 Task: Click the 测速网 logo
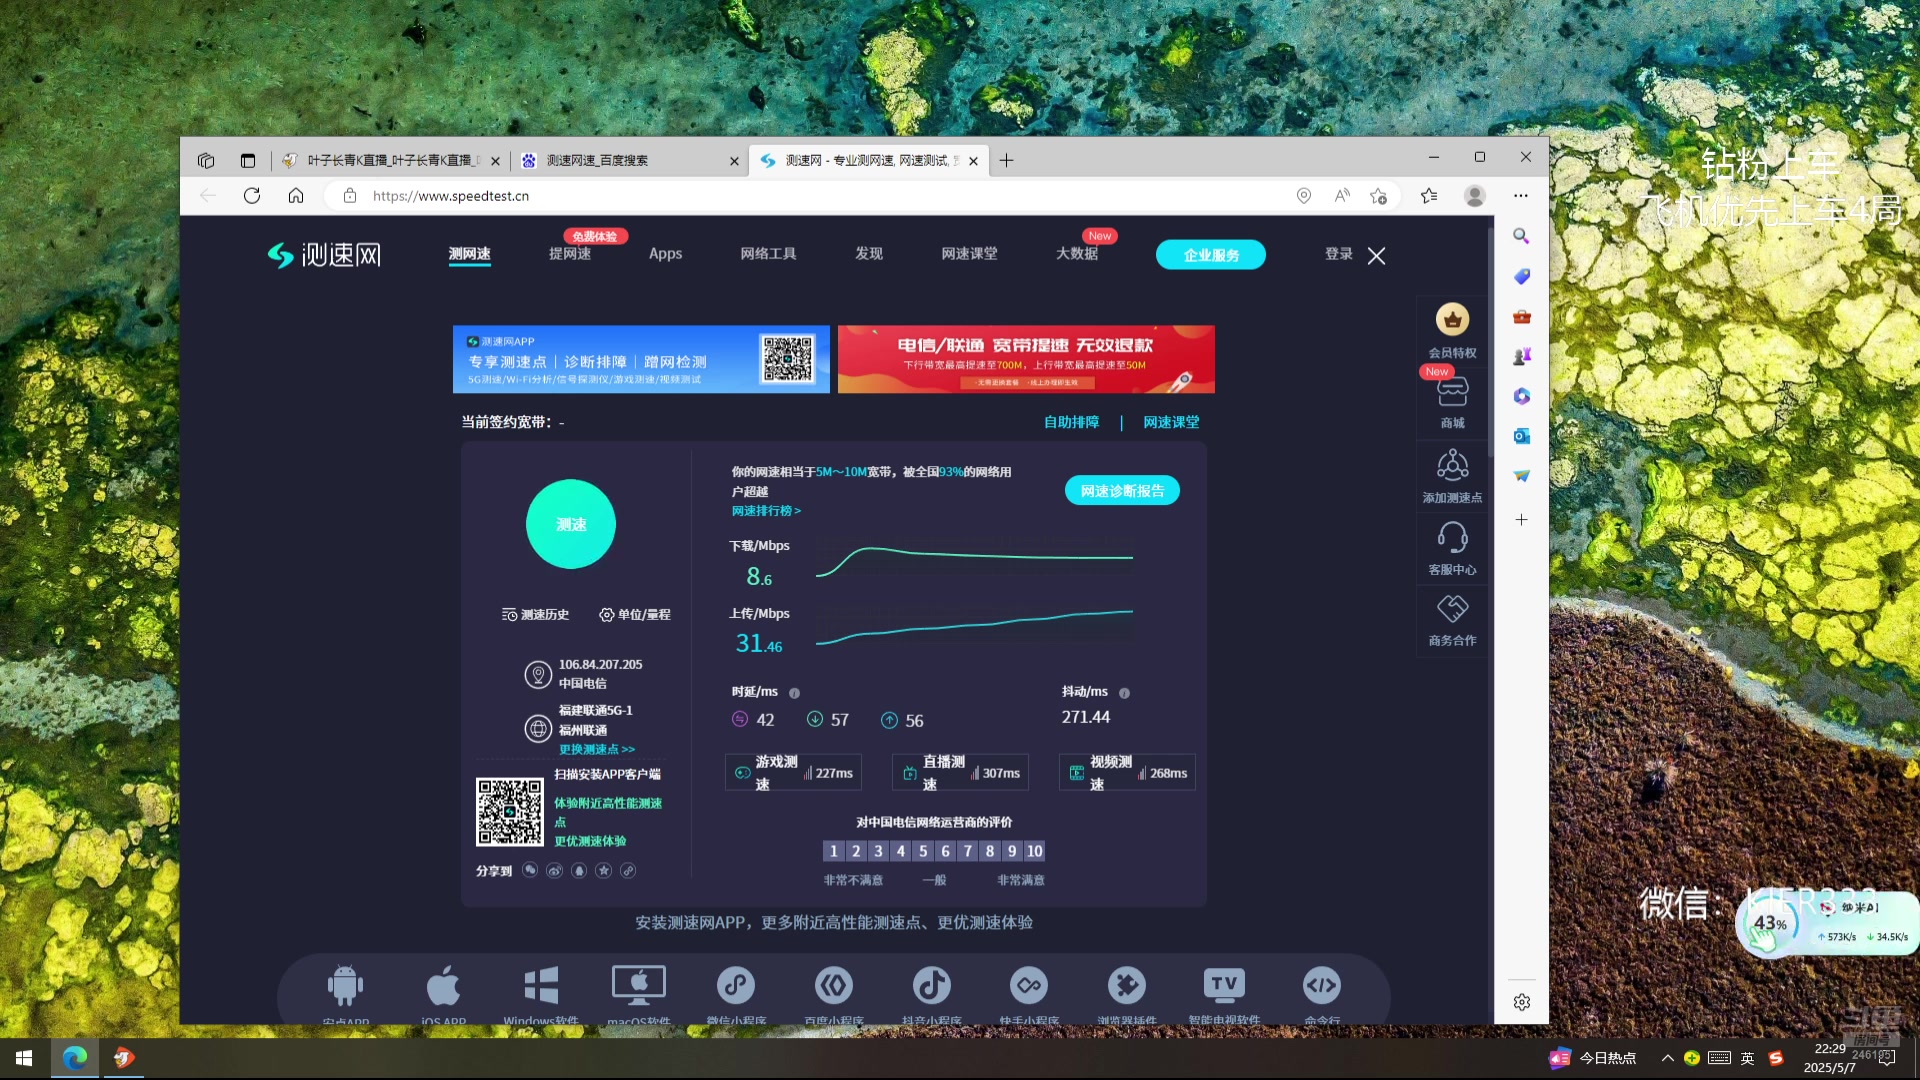pyautogui.click(x=324, y=255)
